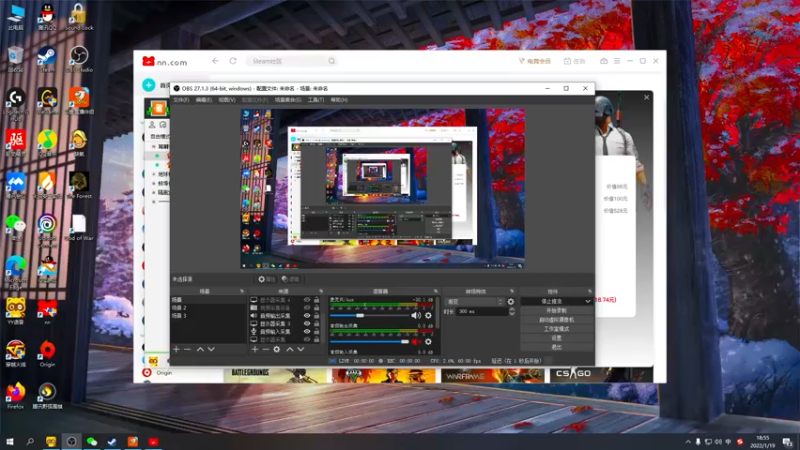The width and height of the screenshot is (800, 450).
Task: Toggle visibility eye of fourth source row
Action: [307, 323]
